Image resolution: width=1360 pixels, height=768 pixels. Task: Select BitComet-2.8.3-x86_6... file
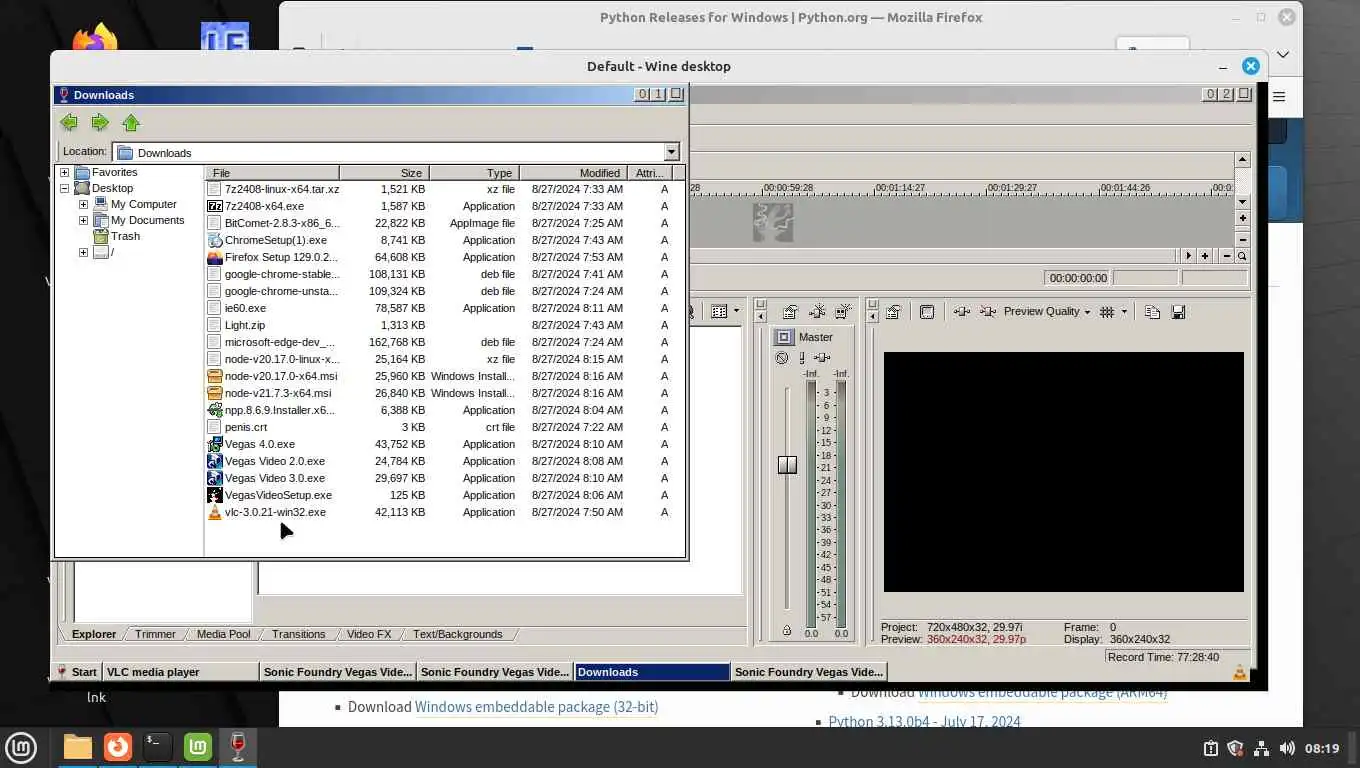tap(282, 223)
